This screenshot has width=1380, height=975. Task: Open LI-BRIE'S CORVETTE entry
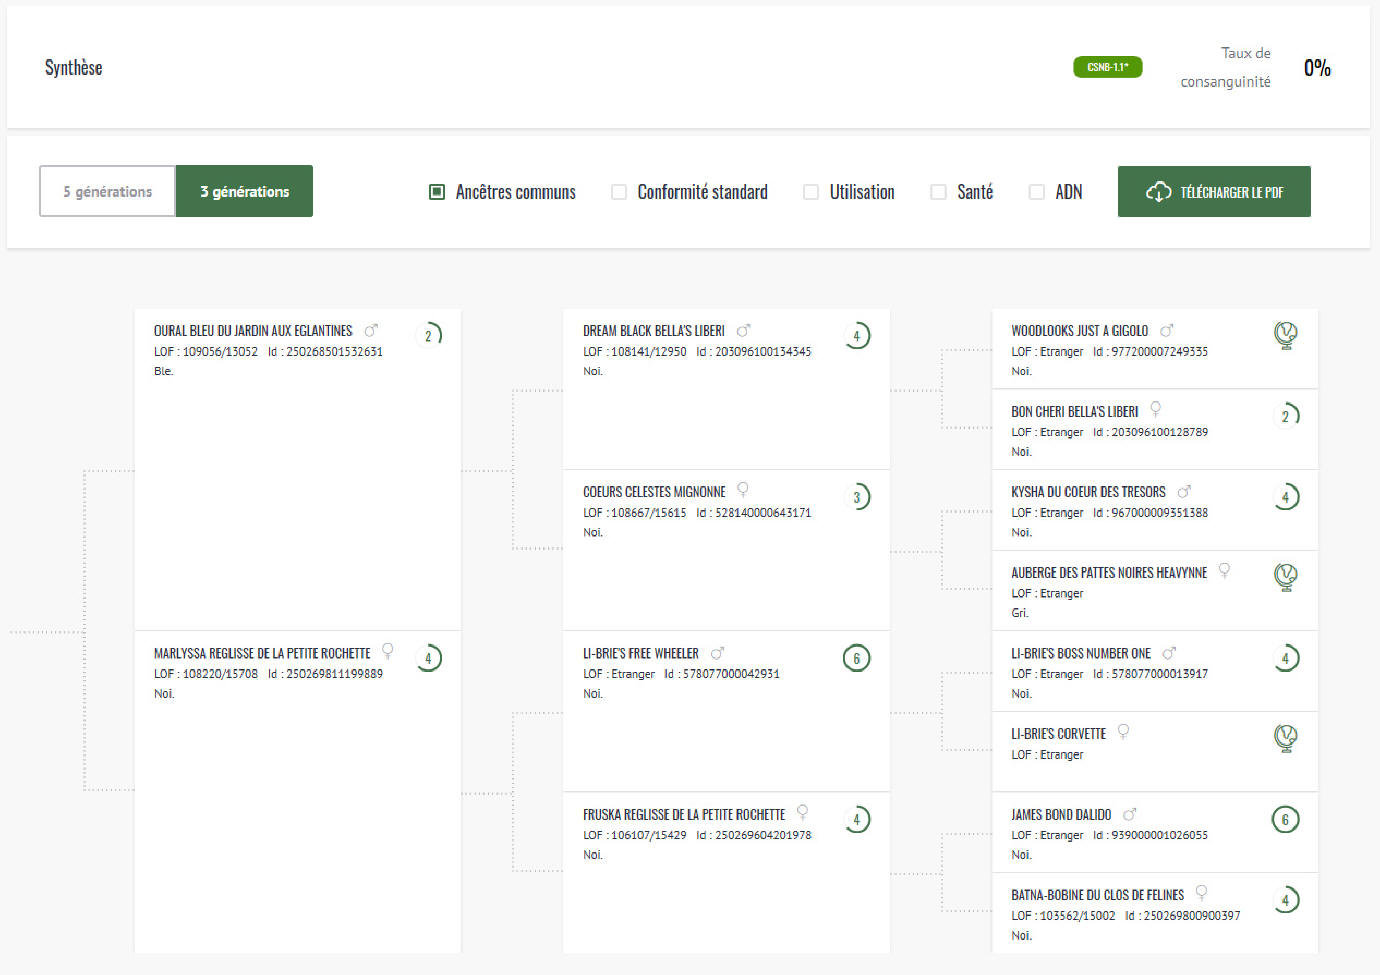[x=1058, y=734]
